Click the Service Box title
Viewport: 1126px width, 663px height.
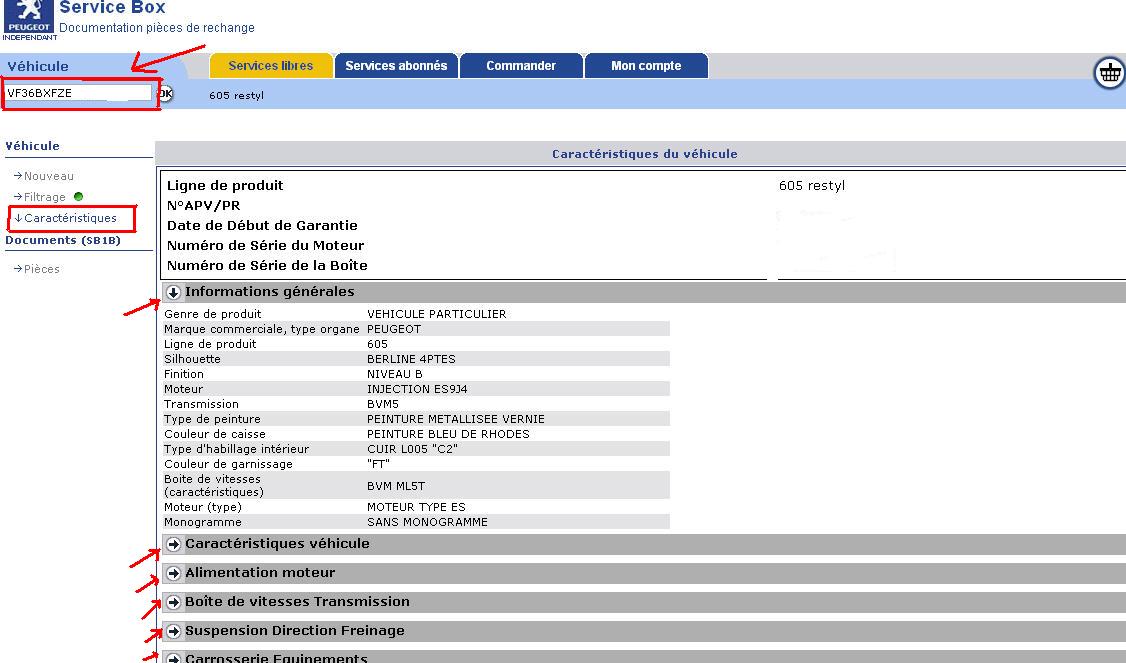(x=112, y=8)
